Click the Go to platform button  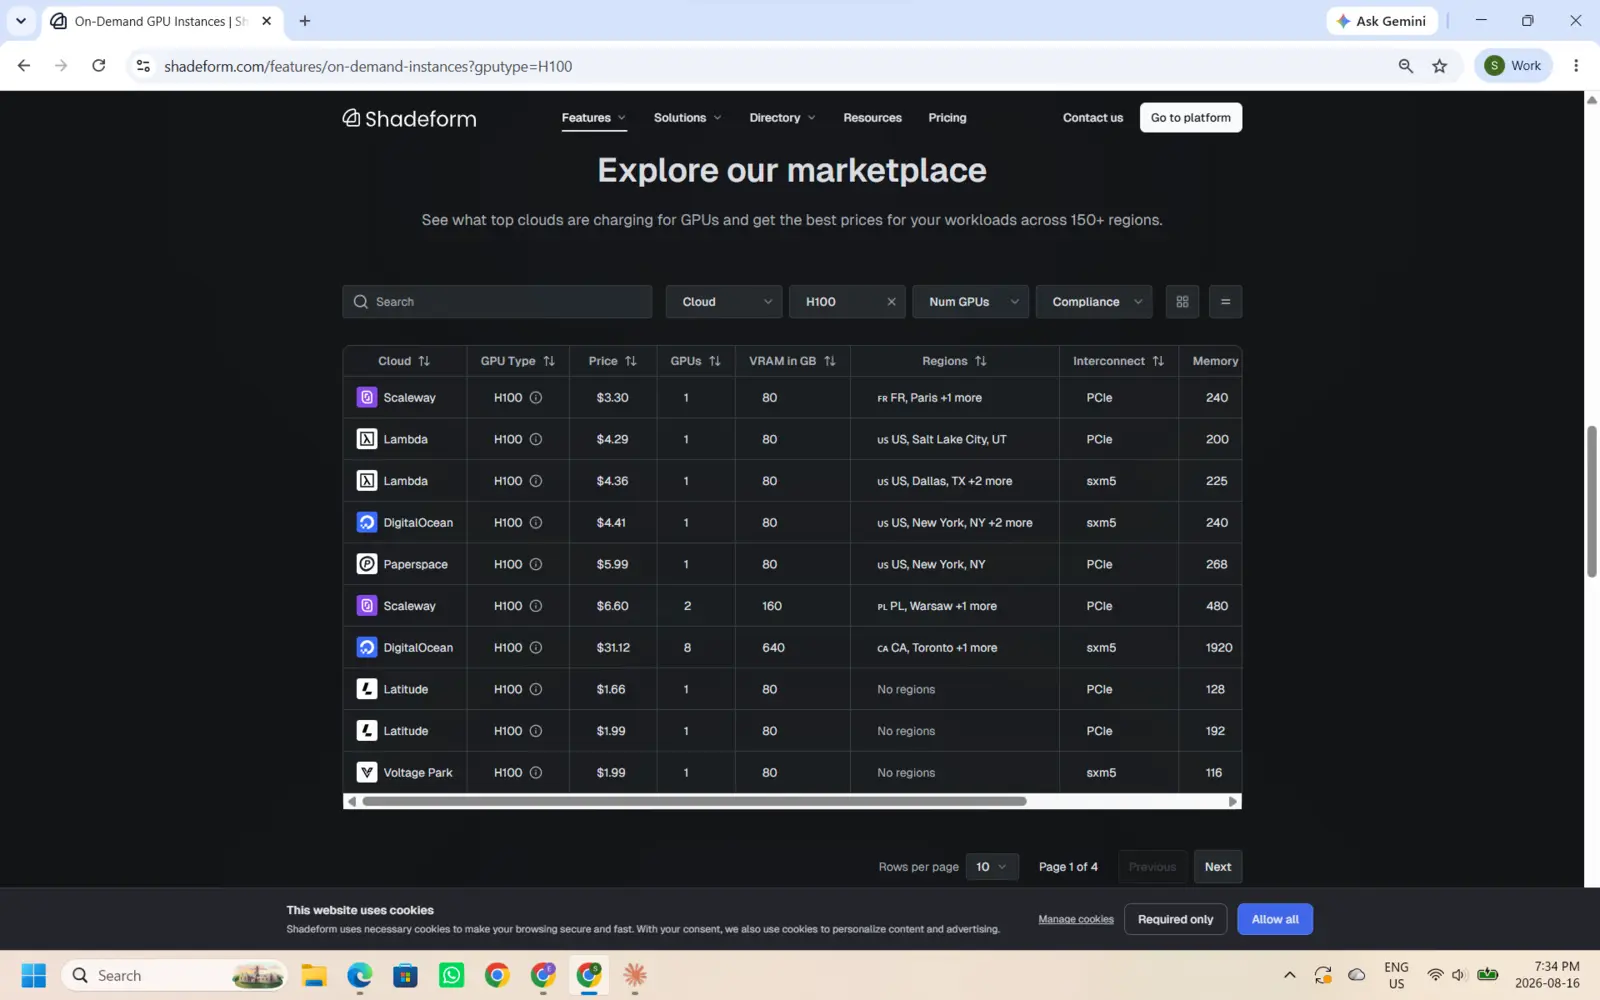point(1191,118)
